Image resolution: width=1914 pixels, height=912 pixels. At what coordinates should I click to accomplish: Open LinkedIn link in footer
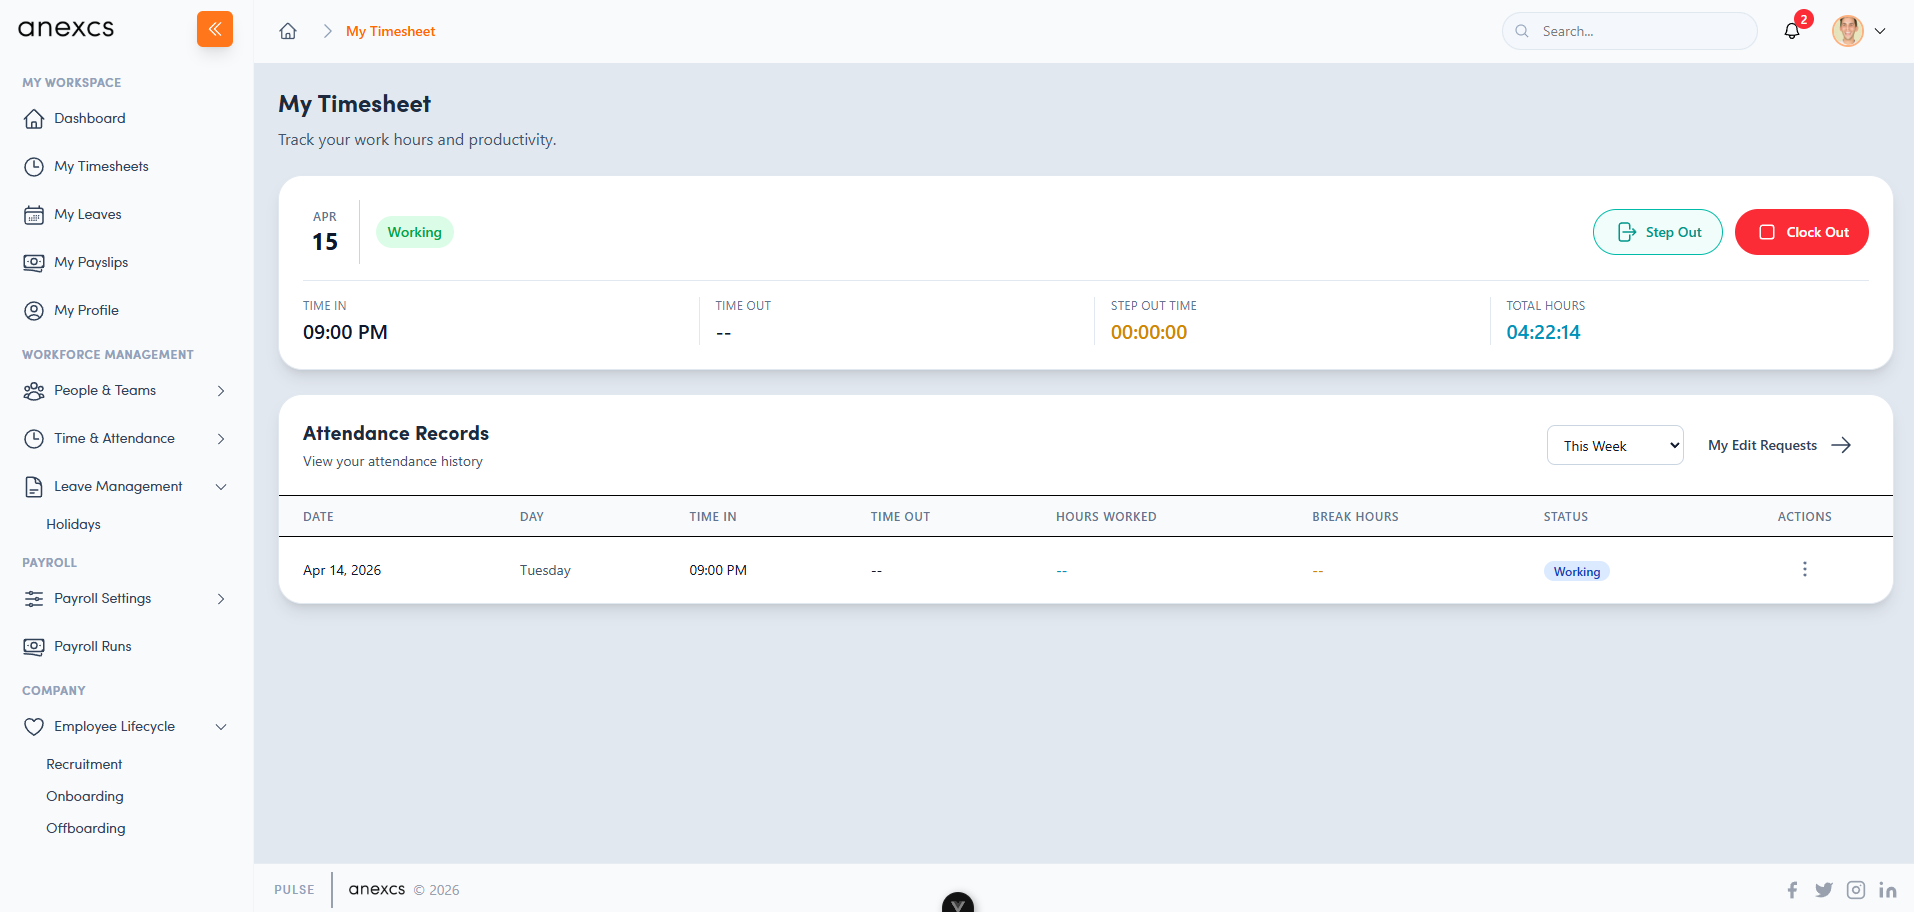coord(1888,890)
